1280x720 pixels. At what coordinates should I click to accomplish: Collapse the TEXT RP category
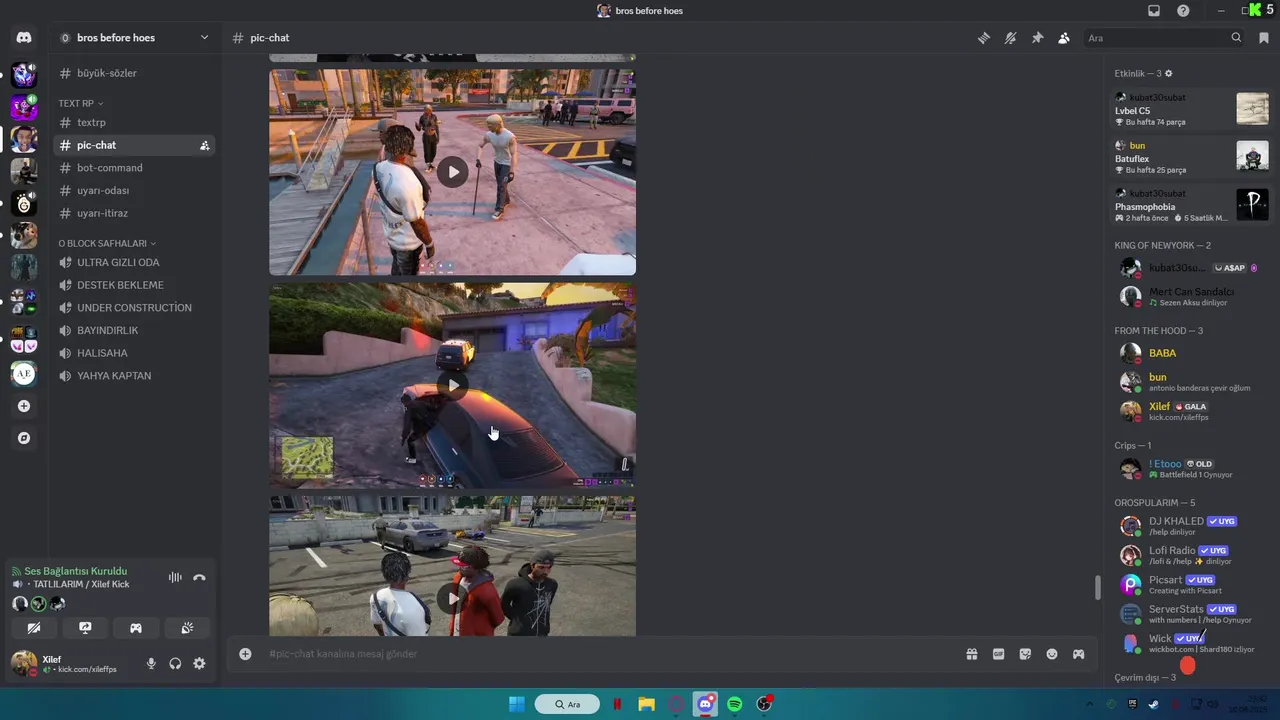tap(81, 103)
